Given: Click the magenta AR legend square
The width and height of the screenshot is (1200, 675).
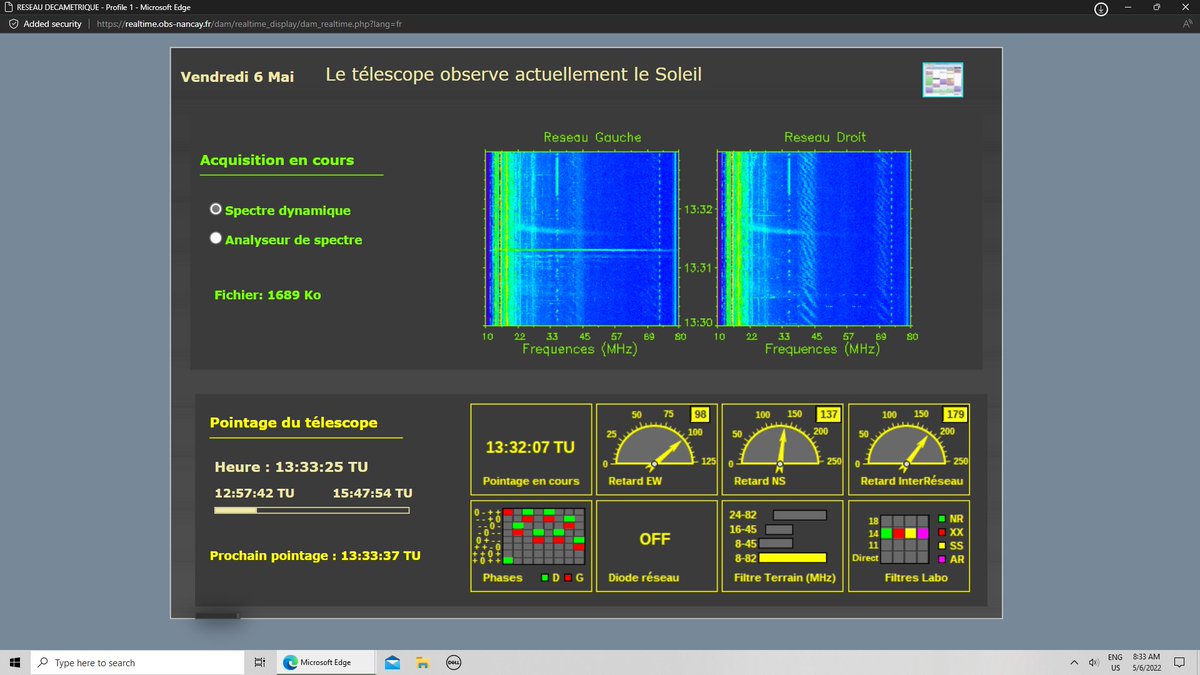Looking at the screenshot, I should (x=942, y=559).
